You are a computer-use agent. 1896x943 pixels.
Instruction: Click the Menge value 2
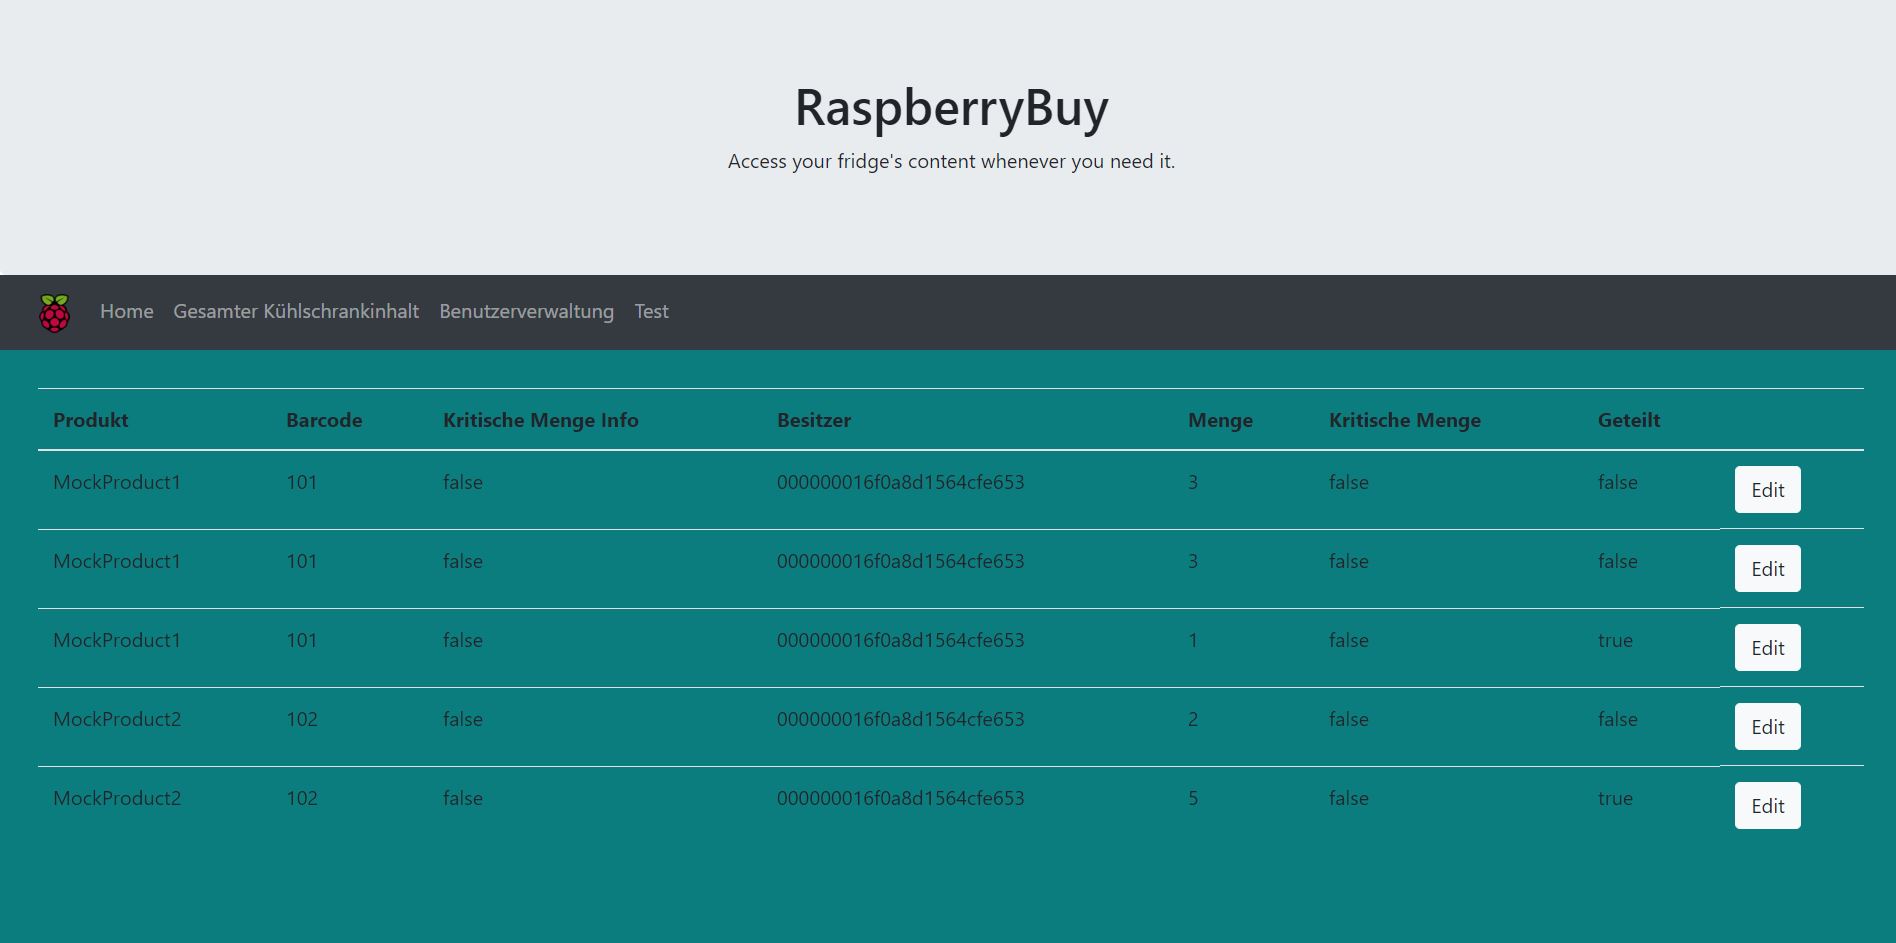pyautogui.click(x=1193, y=719)
